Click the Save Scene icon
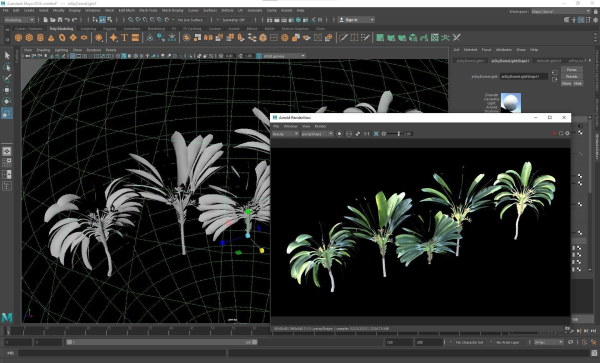This screenshot has width=600, height=363. [60, 20]
